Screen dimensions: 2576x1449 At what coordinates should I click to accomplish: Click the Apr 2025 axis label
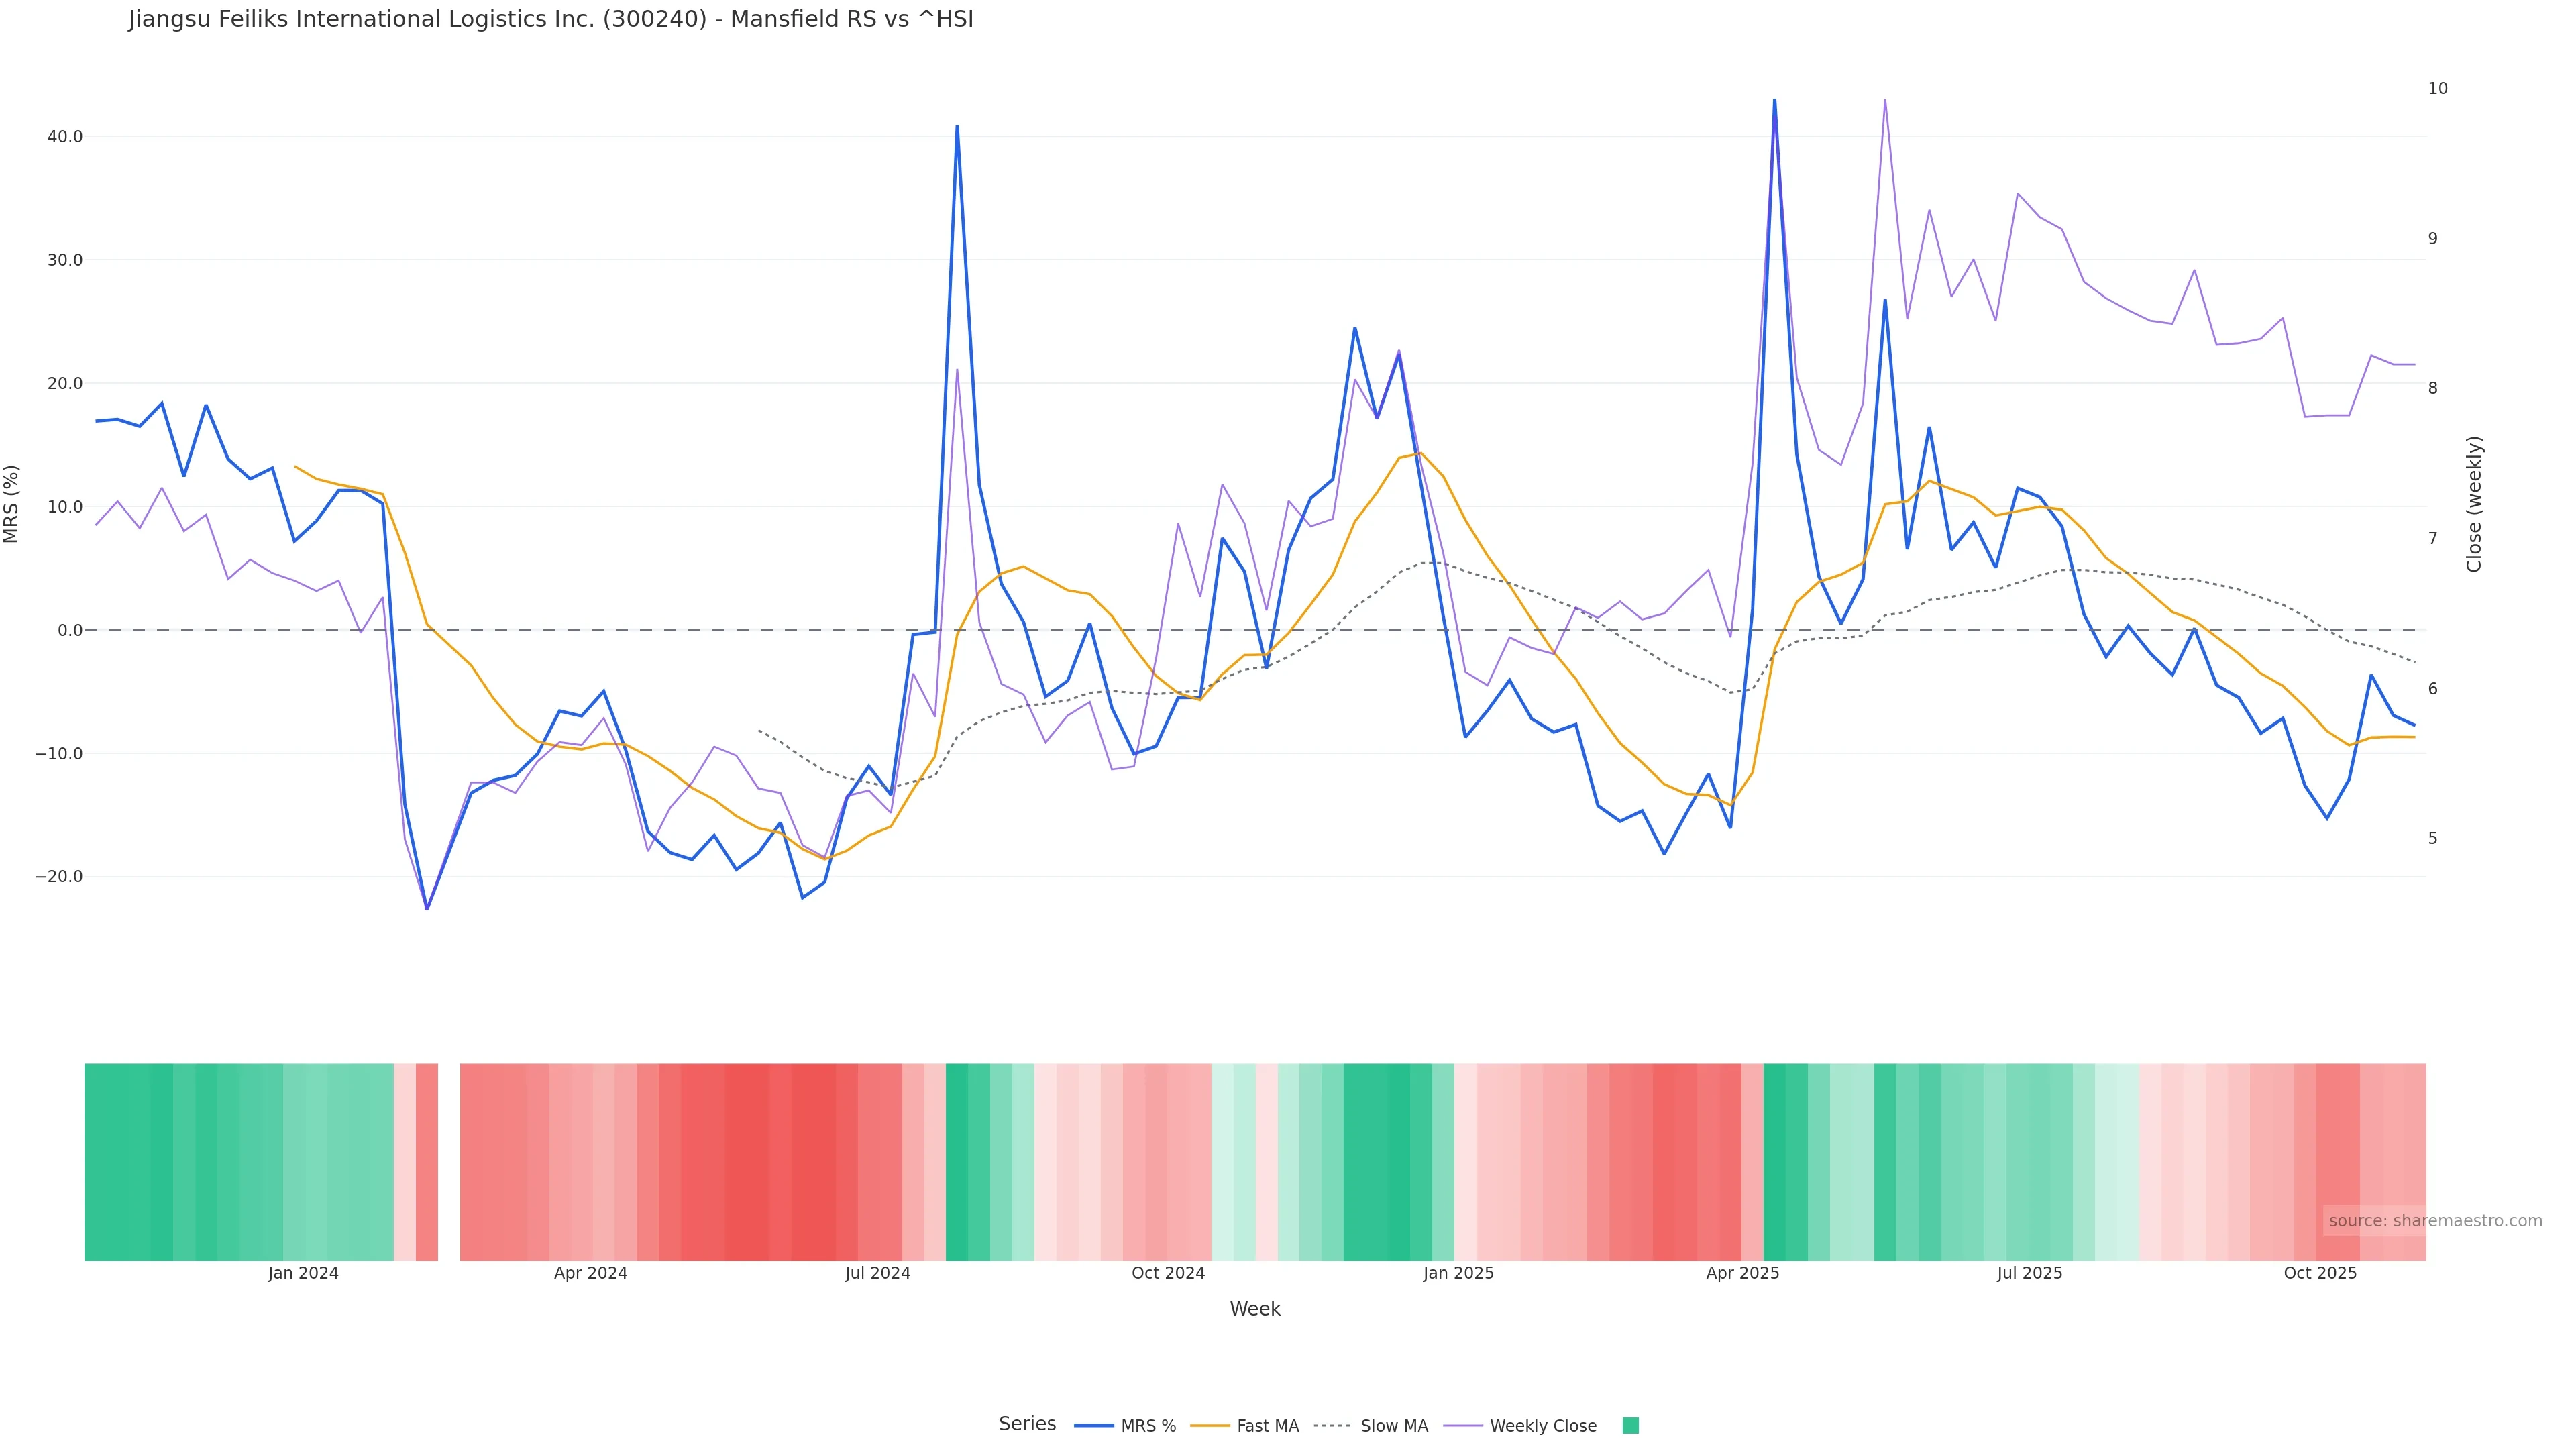pos(1742,1273)
